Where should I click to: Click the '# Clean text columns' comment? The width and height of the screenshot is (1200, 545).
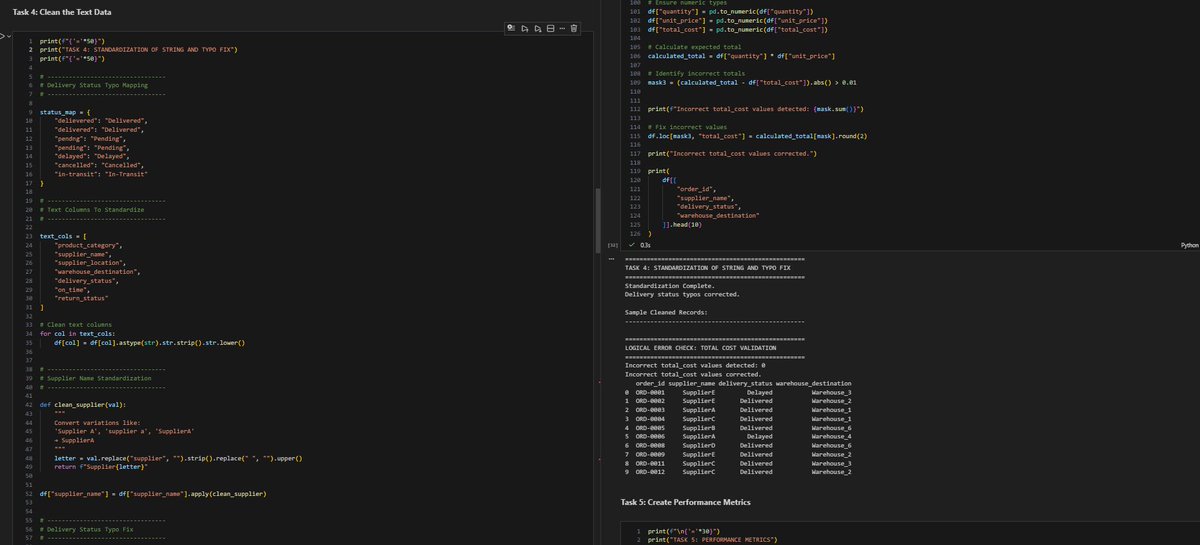76,326
